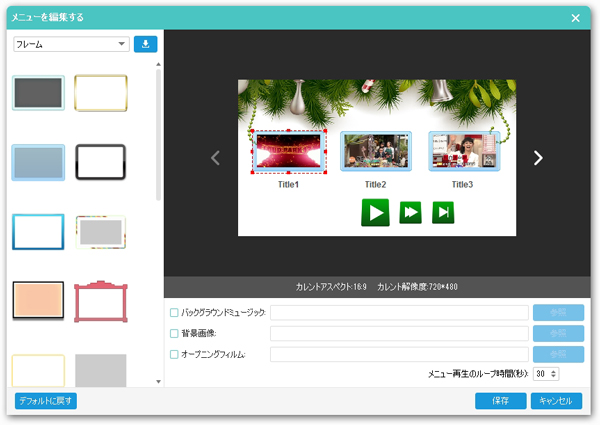The height and width of the screenshot is (425, 600).
Task: Click デフォルトに戻す to reset defaults
Action: point(46,401)
